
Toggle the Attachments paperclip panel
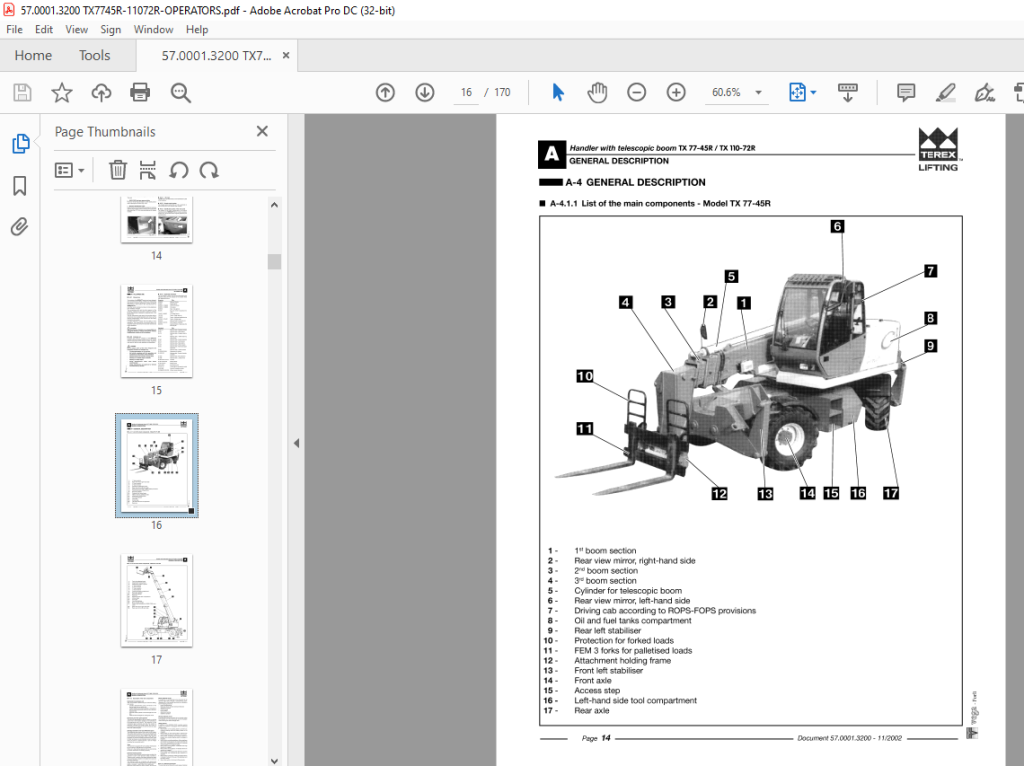20,227
